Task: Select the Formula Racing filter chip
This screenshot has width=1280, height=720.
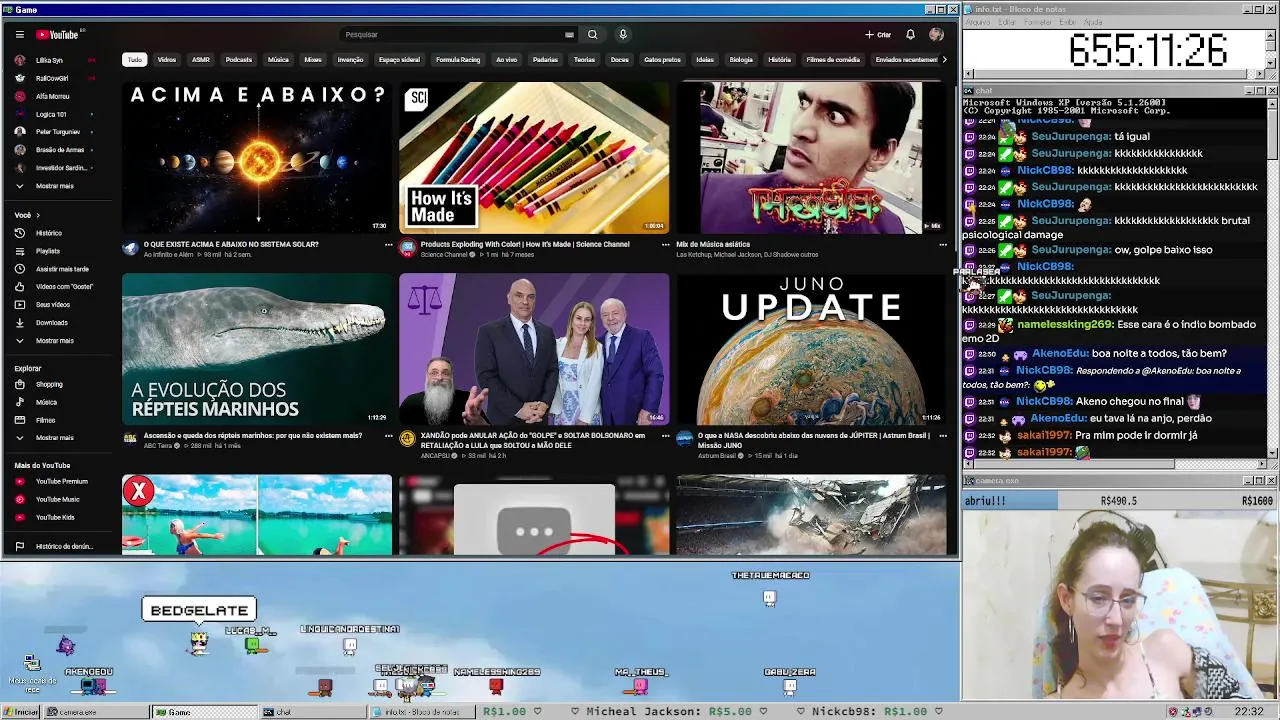Action: pyautogui.click(x=458, y=60)
